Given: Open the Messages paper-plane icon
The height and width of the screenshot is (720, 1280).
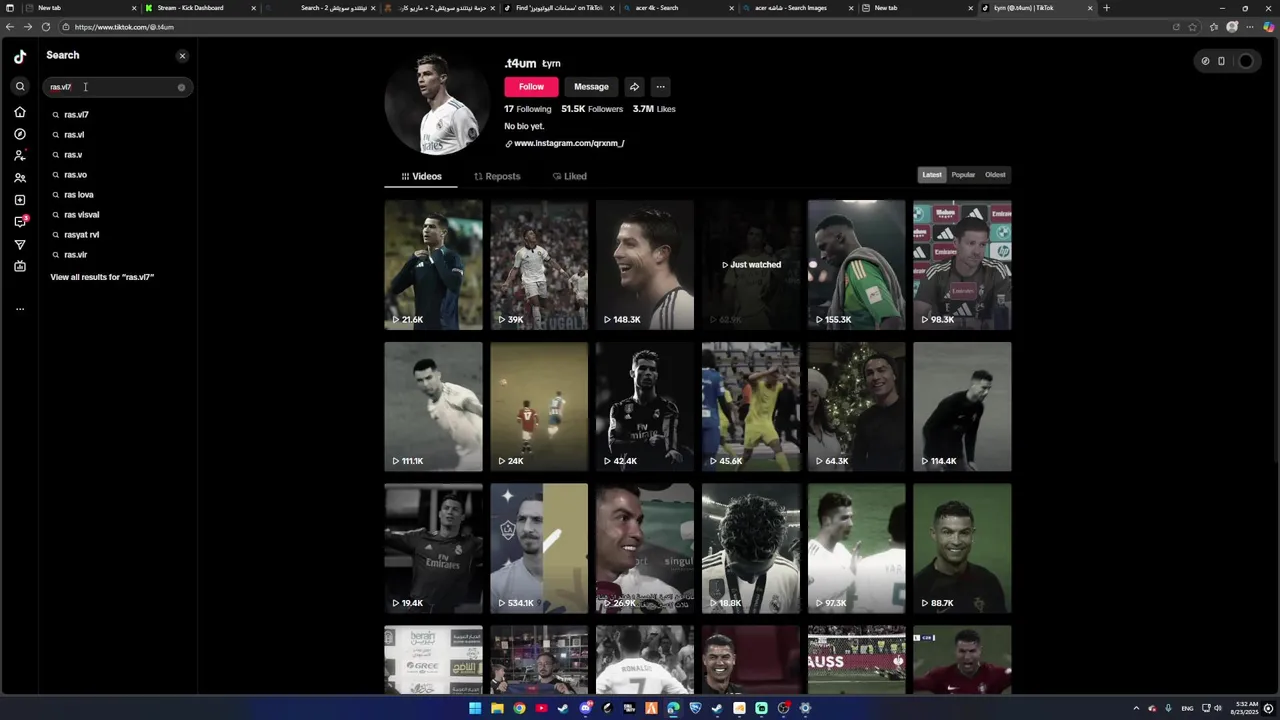Looking at the screenshot, I should (x=20, y=244).
